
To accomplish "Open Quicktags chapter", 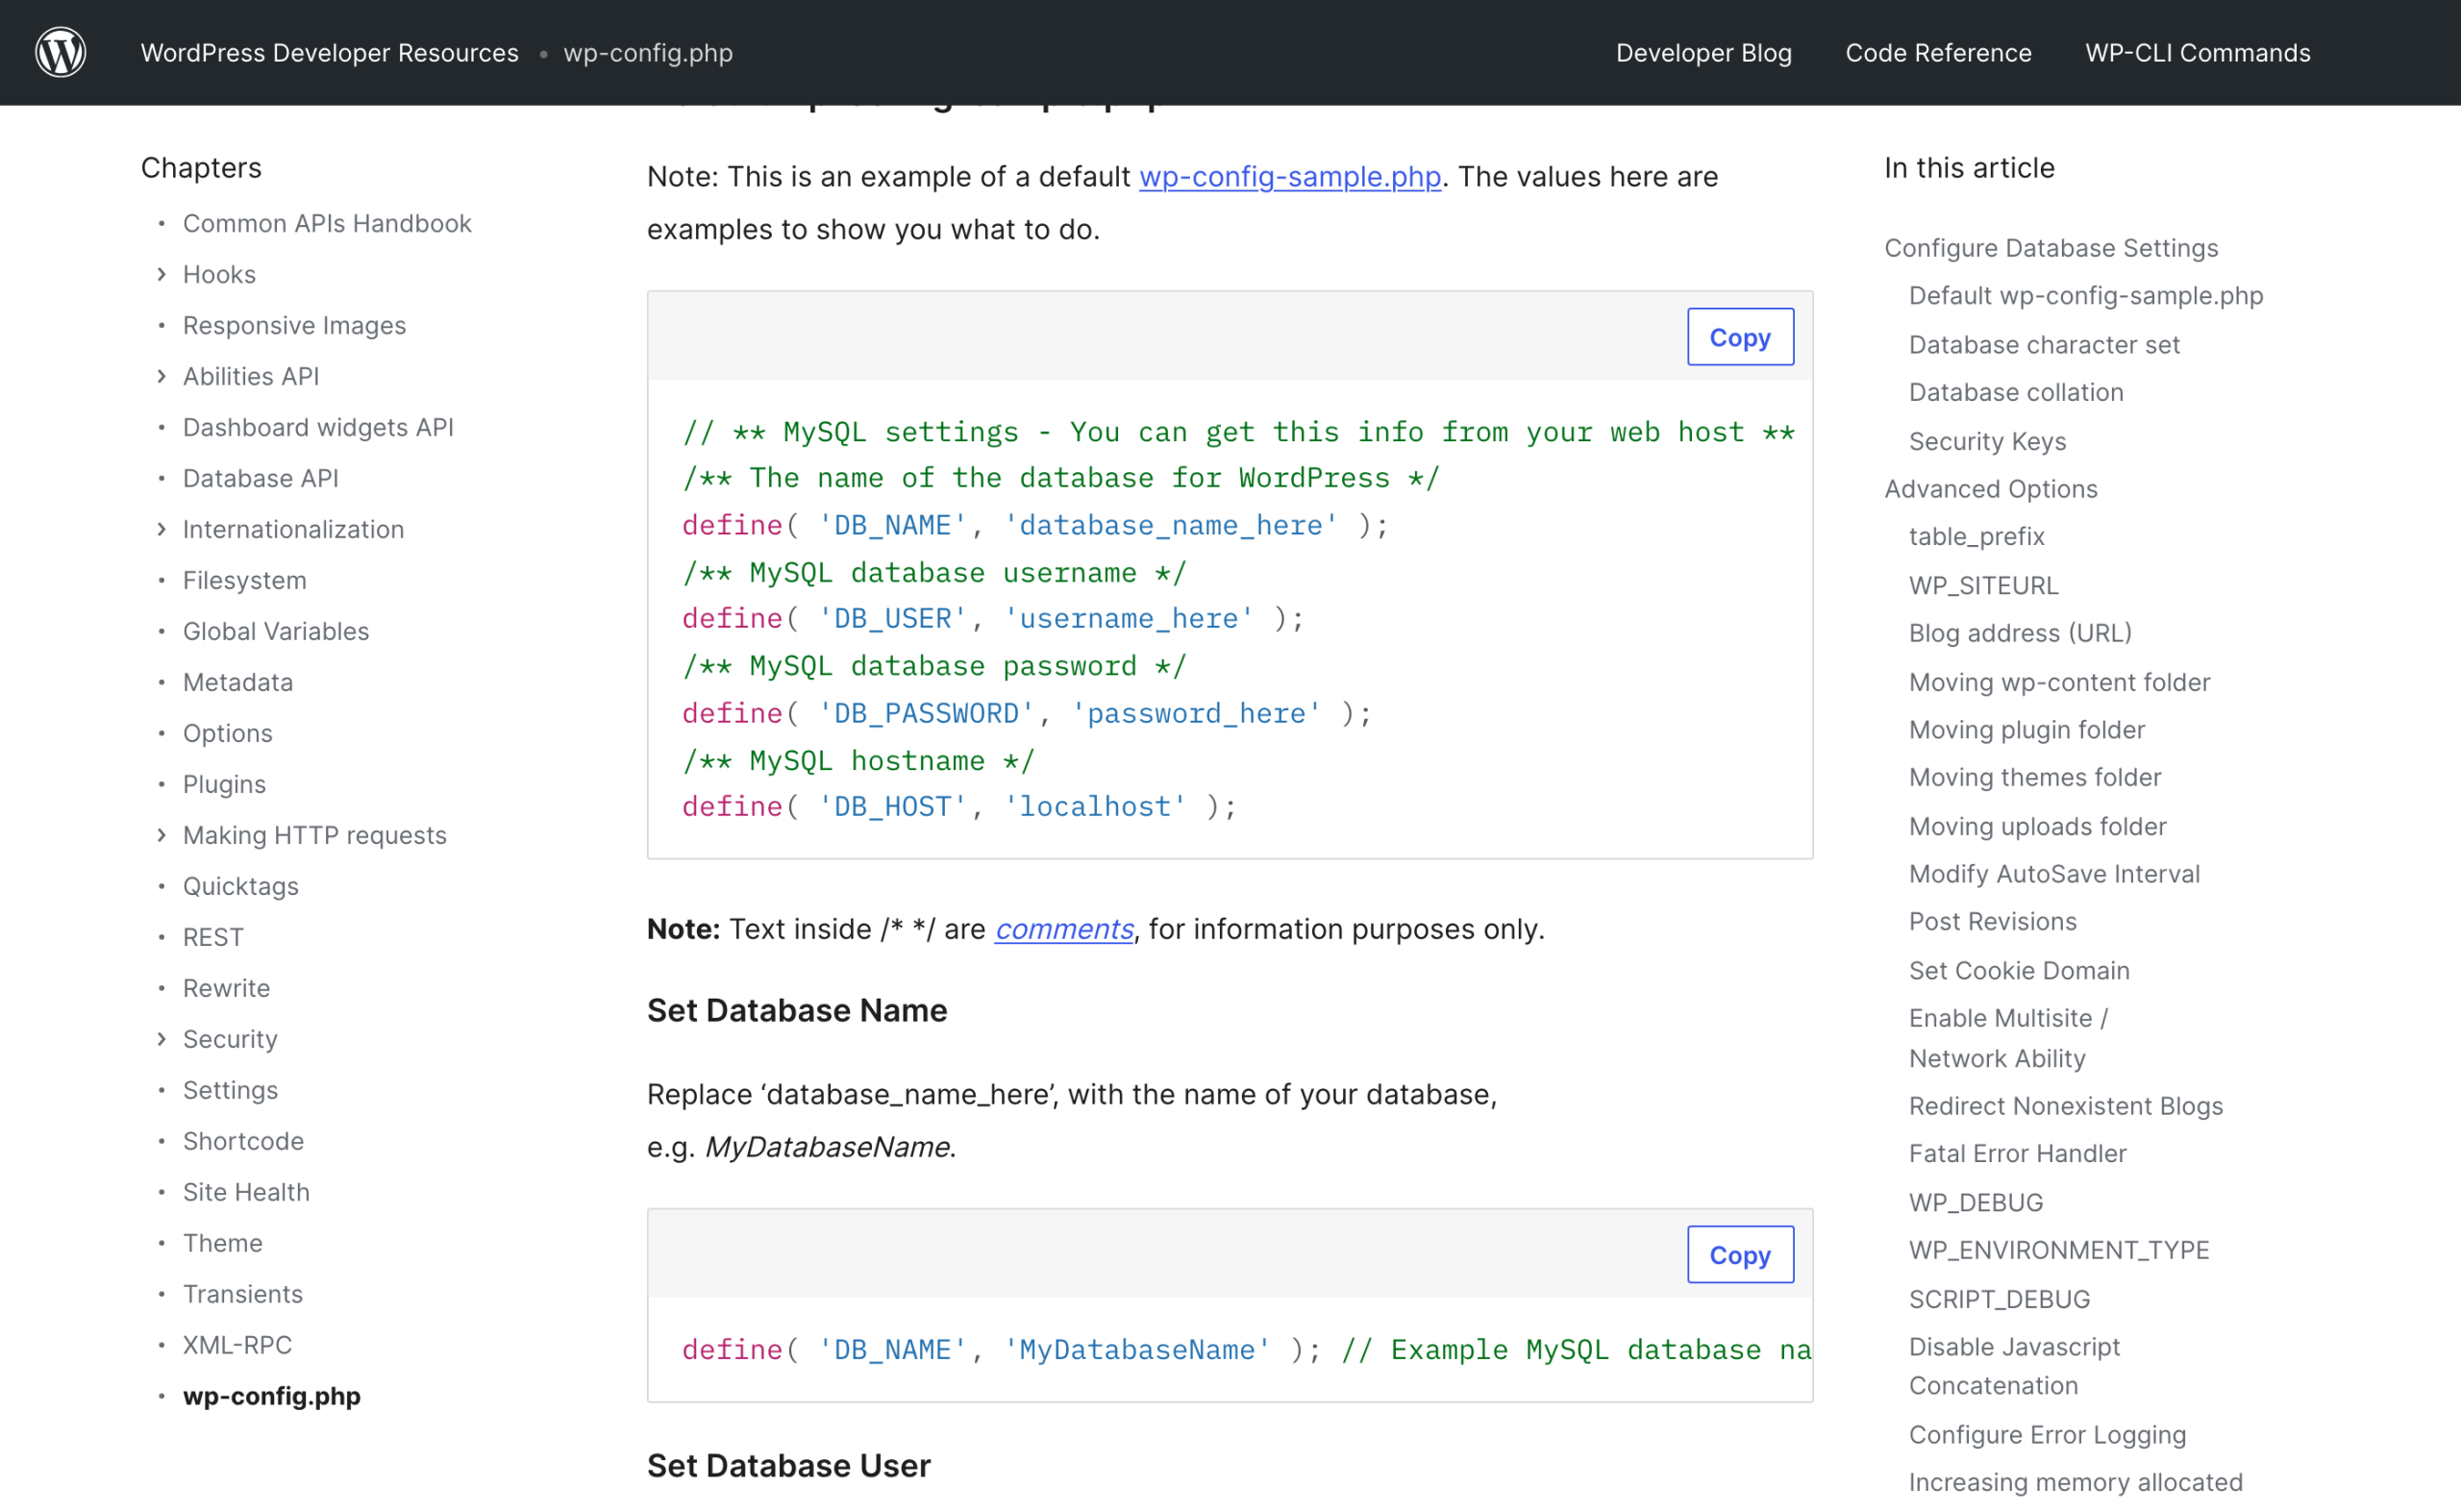I will [x=240, y=886].
